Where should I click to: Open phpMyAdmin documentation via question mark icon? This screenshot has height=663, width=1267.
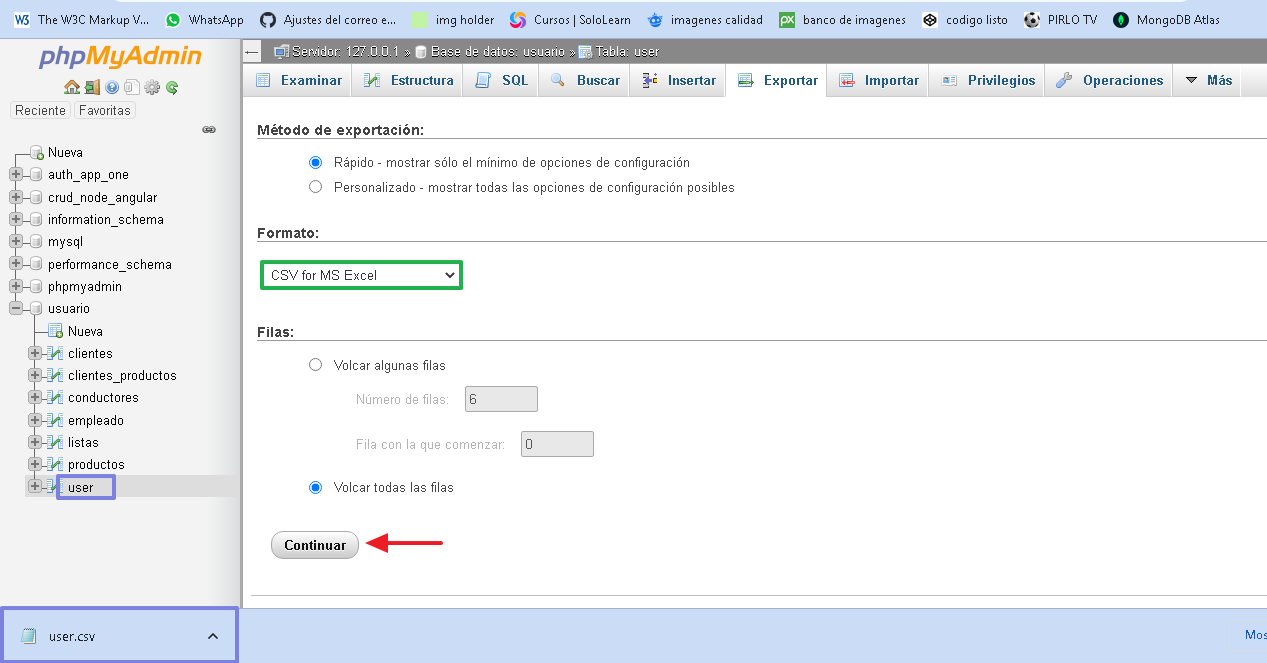pyautogui.click(x=111, y=88)
